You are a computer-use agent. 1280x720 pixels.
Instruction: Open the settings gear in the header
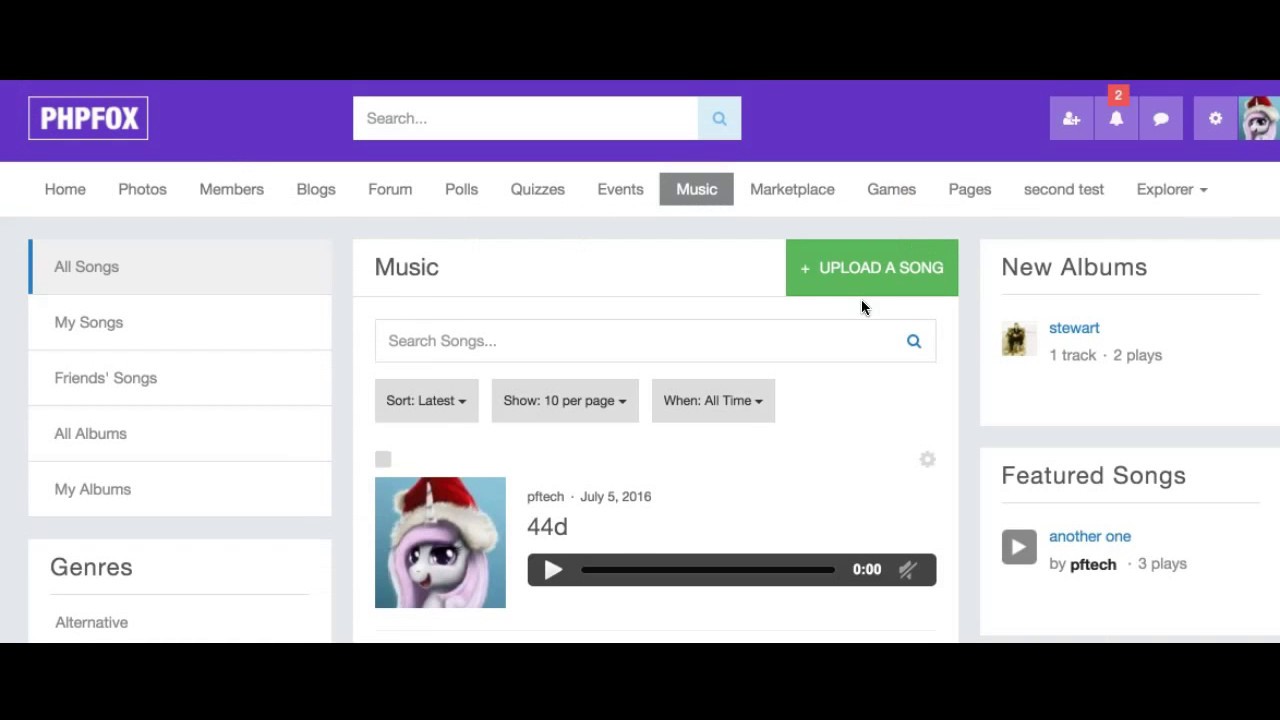point(1215,118)
